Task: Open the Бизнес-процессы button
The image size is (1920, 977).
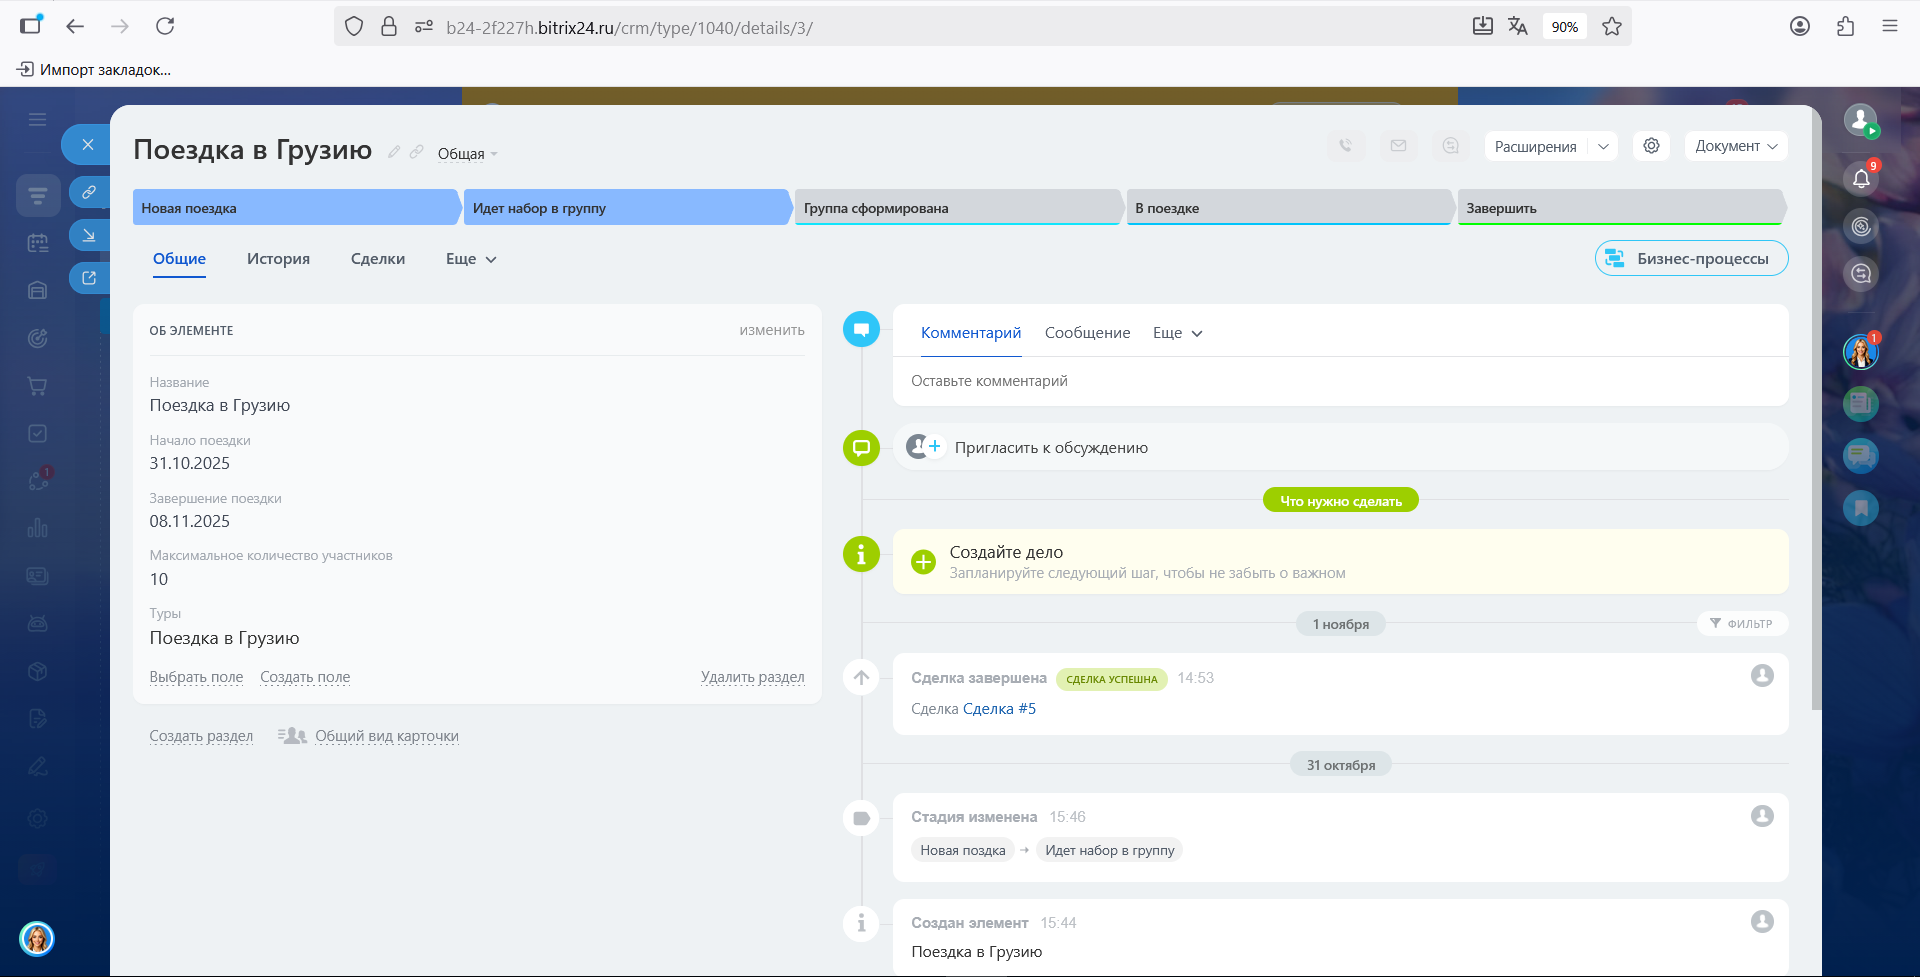Action: click(1691, 259)
